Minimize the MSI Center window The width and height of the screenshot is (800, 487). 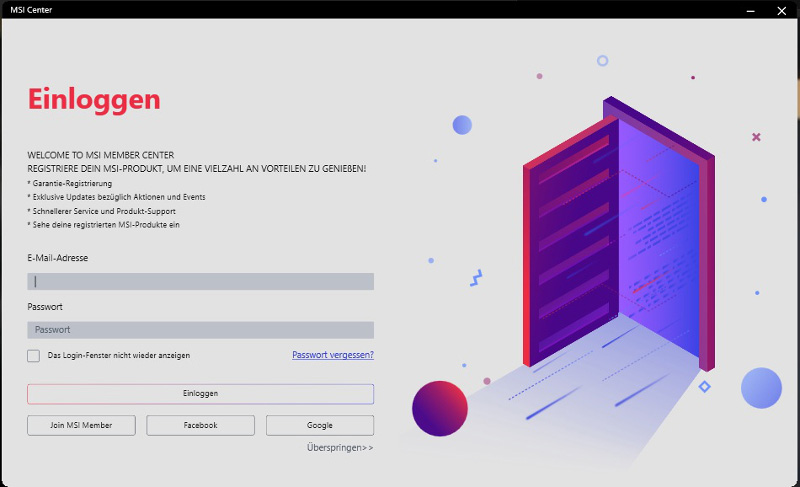click(x=751, y=10)
